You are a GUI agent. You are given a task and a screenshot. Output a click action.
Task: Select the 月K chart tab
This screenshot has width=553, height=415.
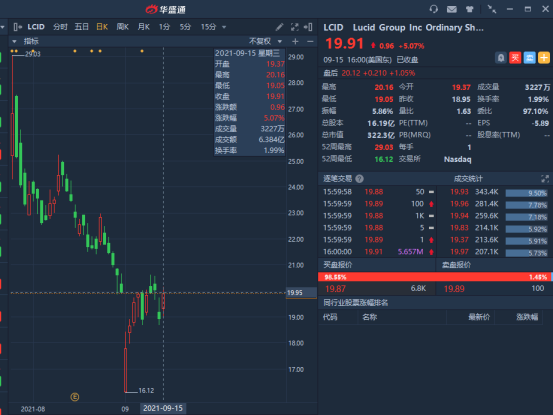coord(144,27)
